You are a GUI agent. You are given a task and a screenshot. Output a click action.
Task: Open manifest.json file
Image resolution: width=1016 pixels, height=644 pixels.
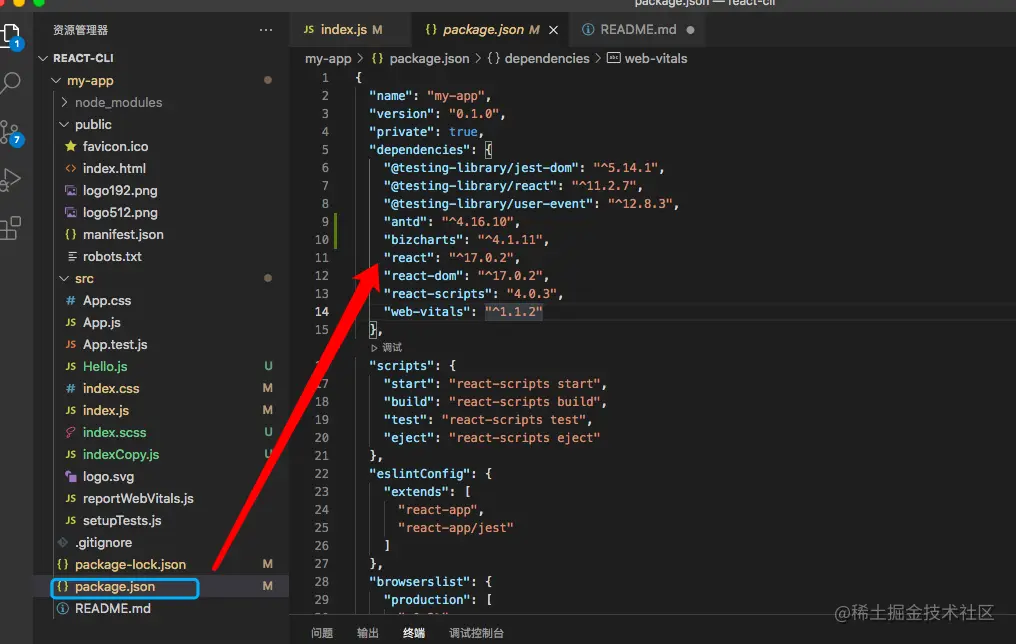(122, 235)
